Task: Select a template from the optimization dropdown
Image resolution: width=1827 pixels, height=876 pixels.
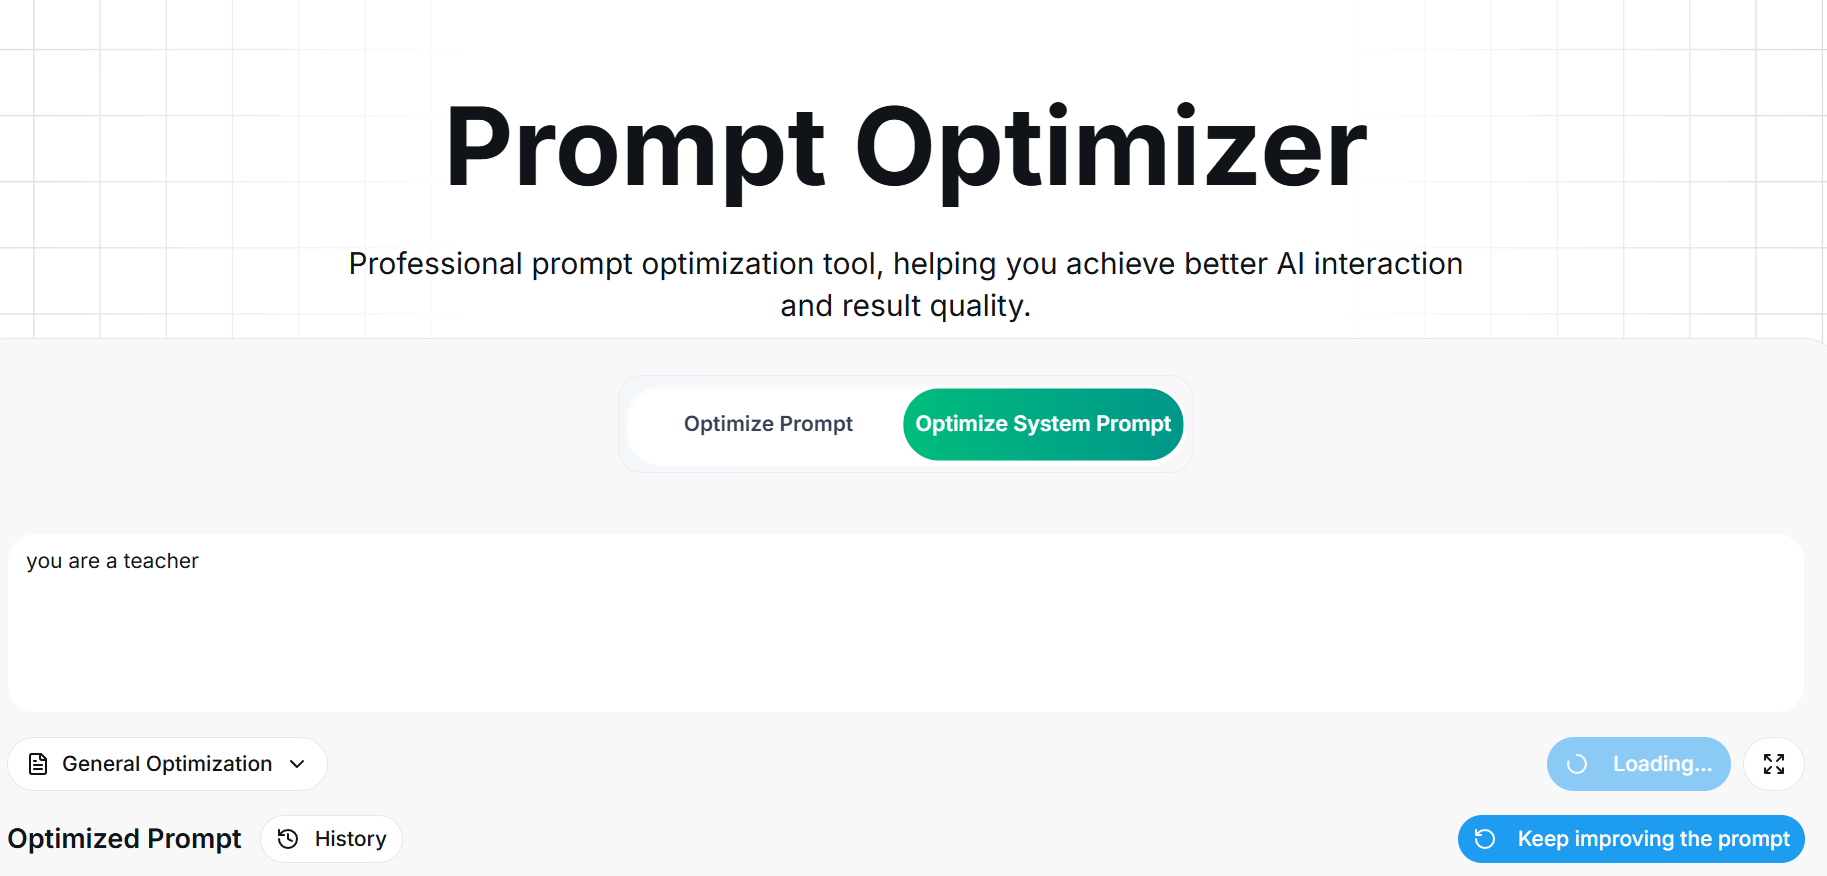Action: 166,763
